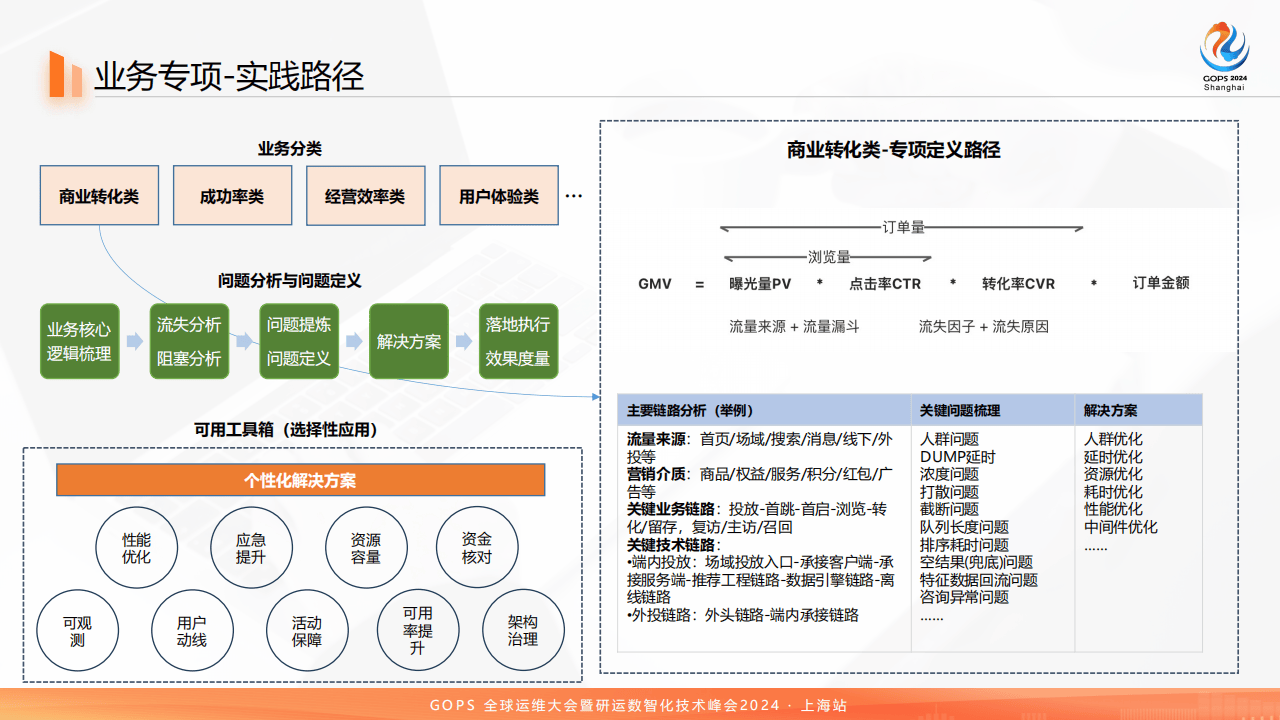1280x720 pixels.
Task: Enable the 成功率类 category box
Action: (x=232, y=195)
